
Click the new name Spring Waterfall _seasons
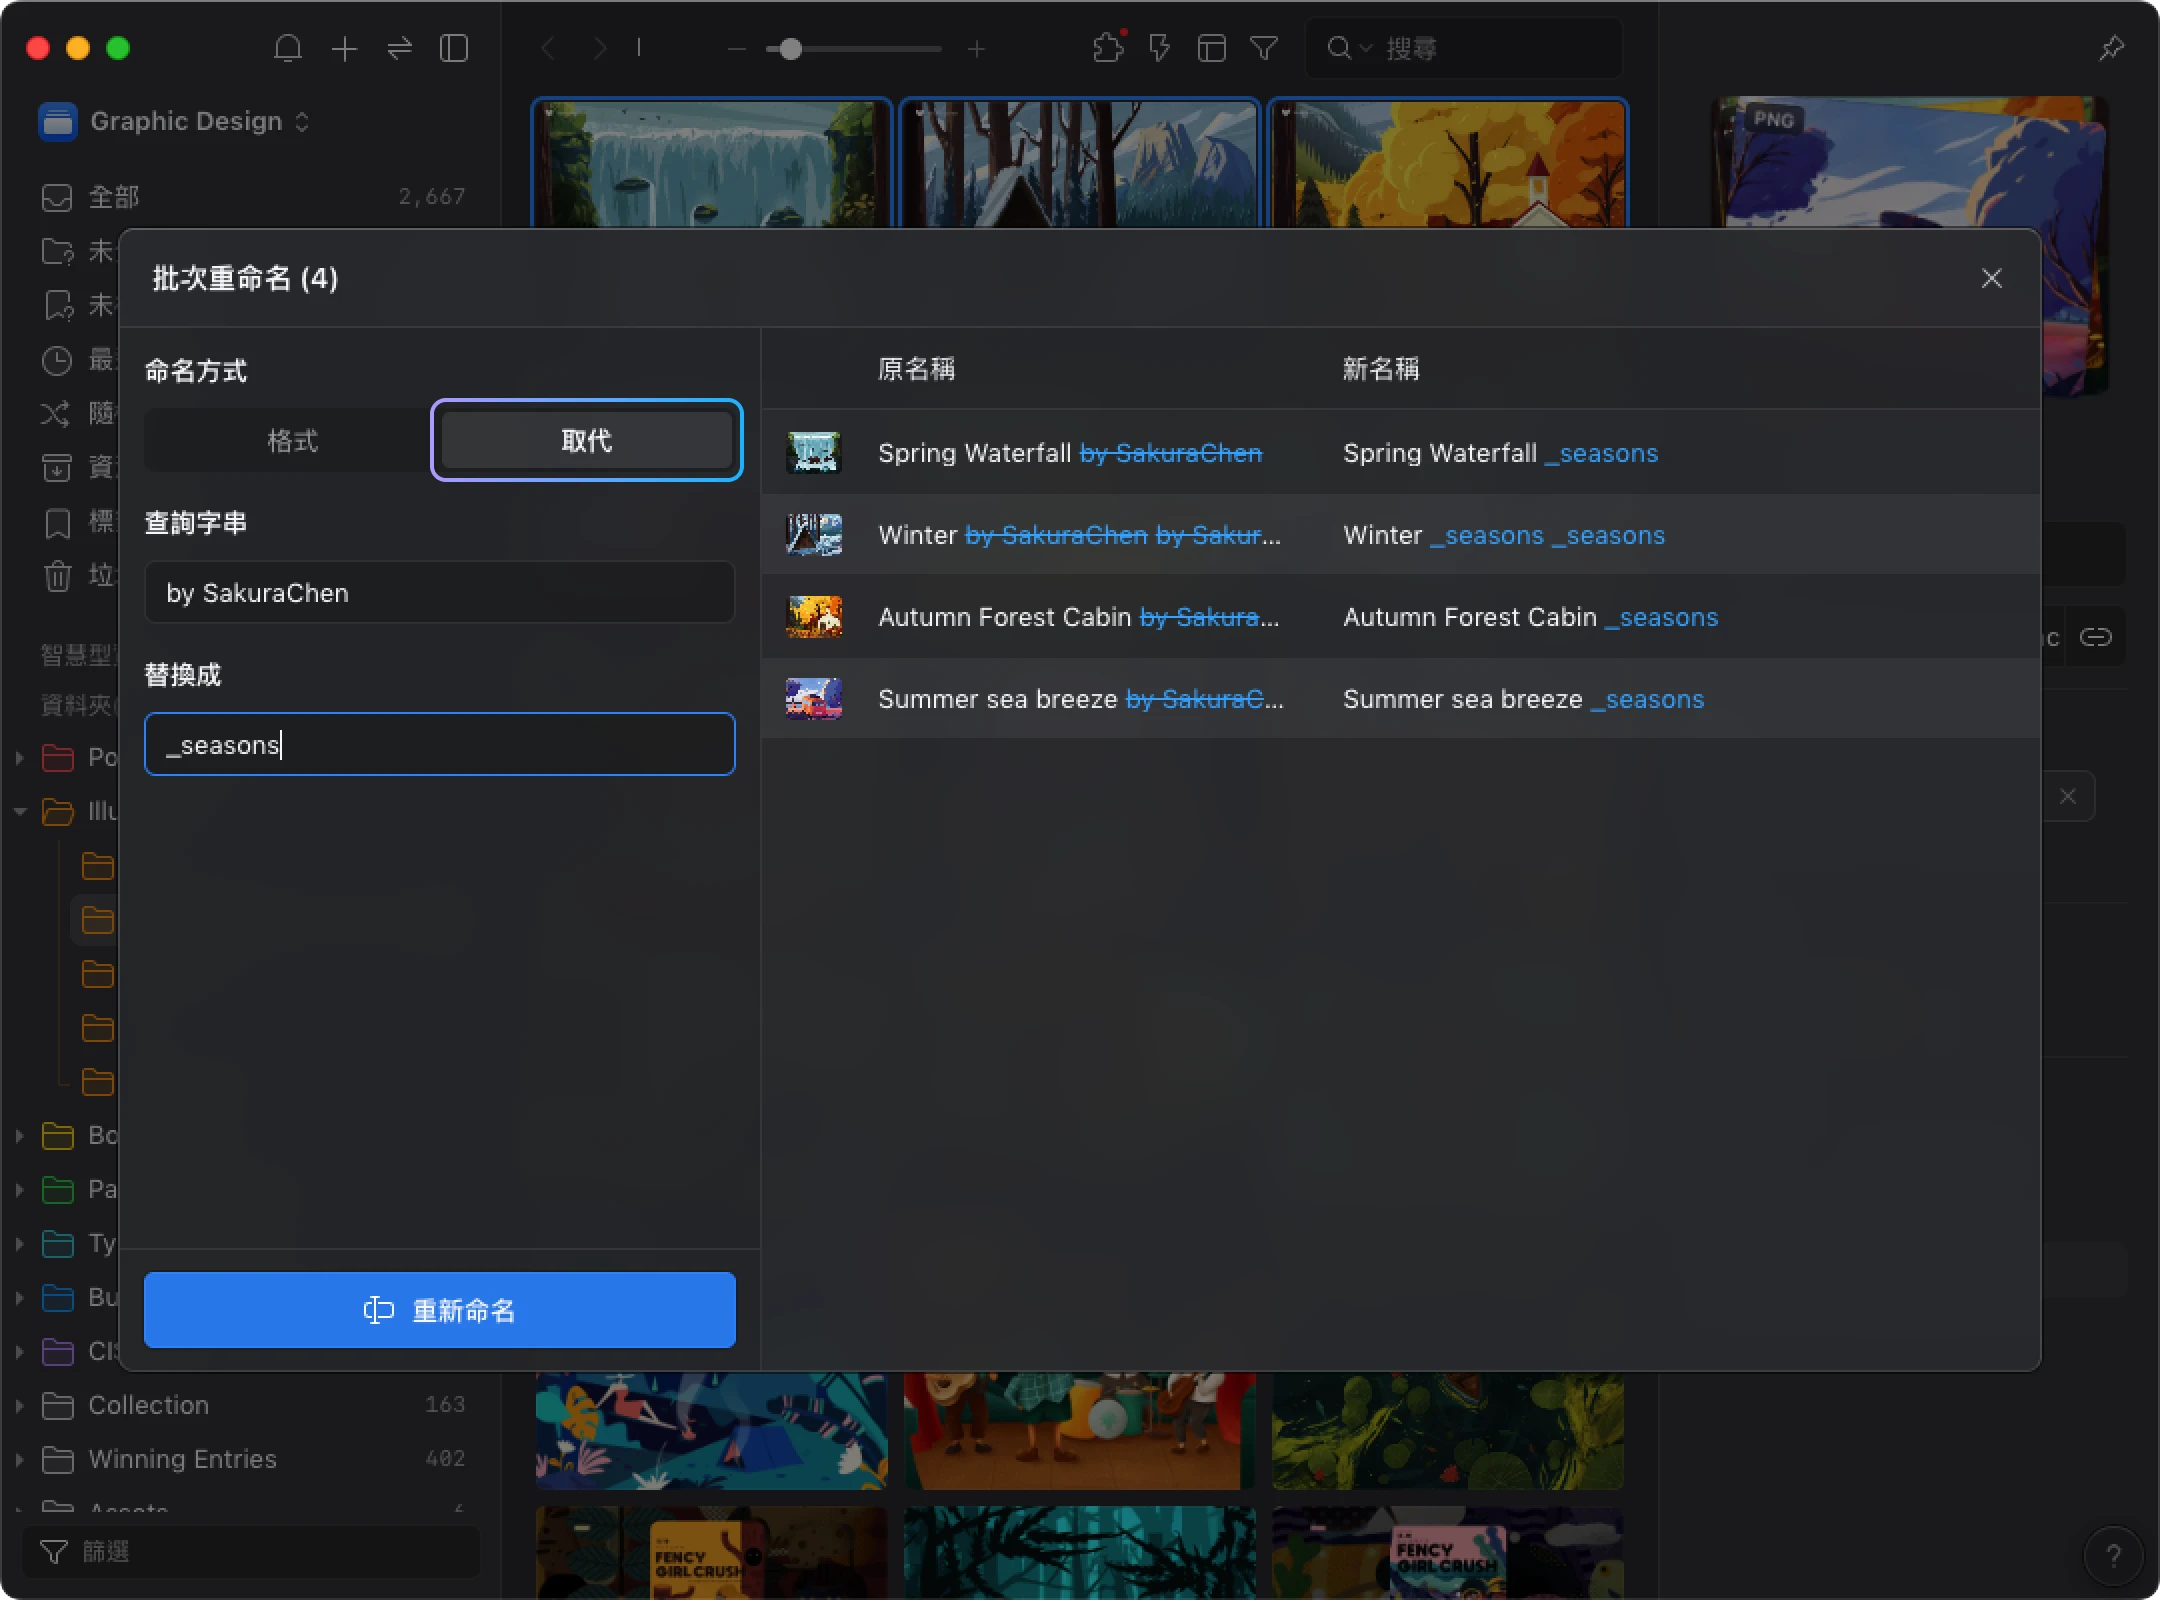coord(1500,453)
